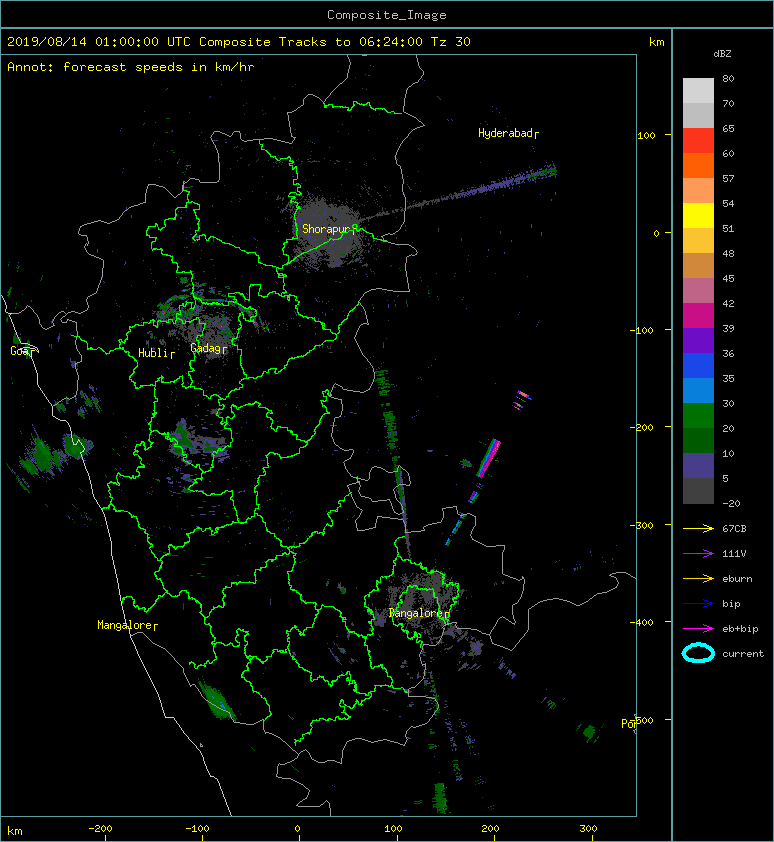Viewport: 774px width, 842px height.
Task: Click the 80 dBZ legend value
Action: 728,78
